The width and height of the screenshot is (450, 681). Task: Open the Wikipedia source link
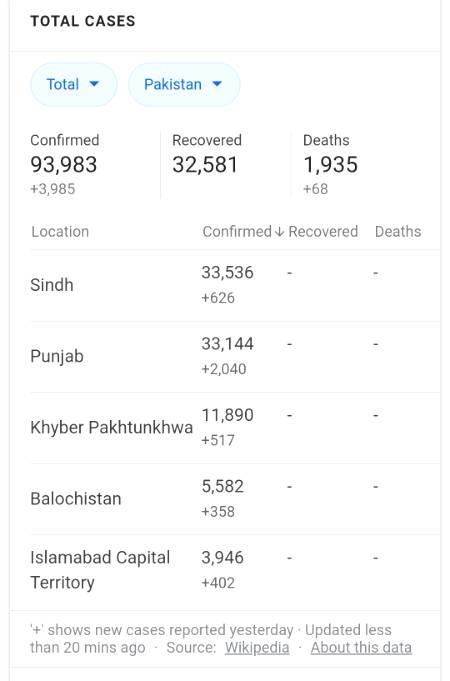(x=257, y=648)
